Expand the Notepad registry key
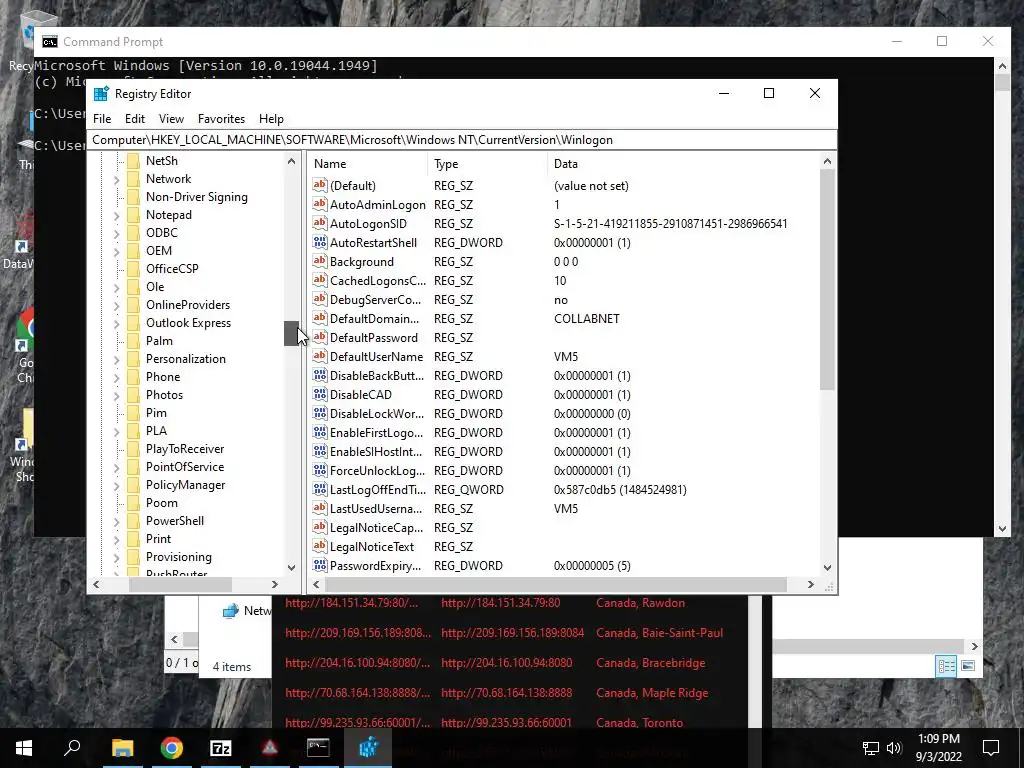Image resolution: width=1024 pixels, height=768 pixels. click(116, 215)
